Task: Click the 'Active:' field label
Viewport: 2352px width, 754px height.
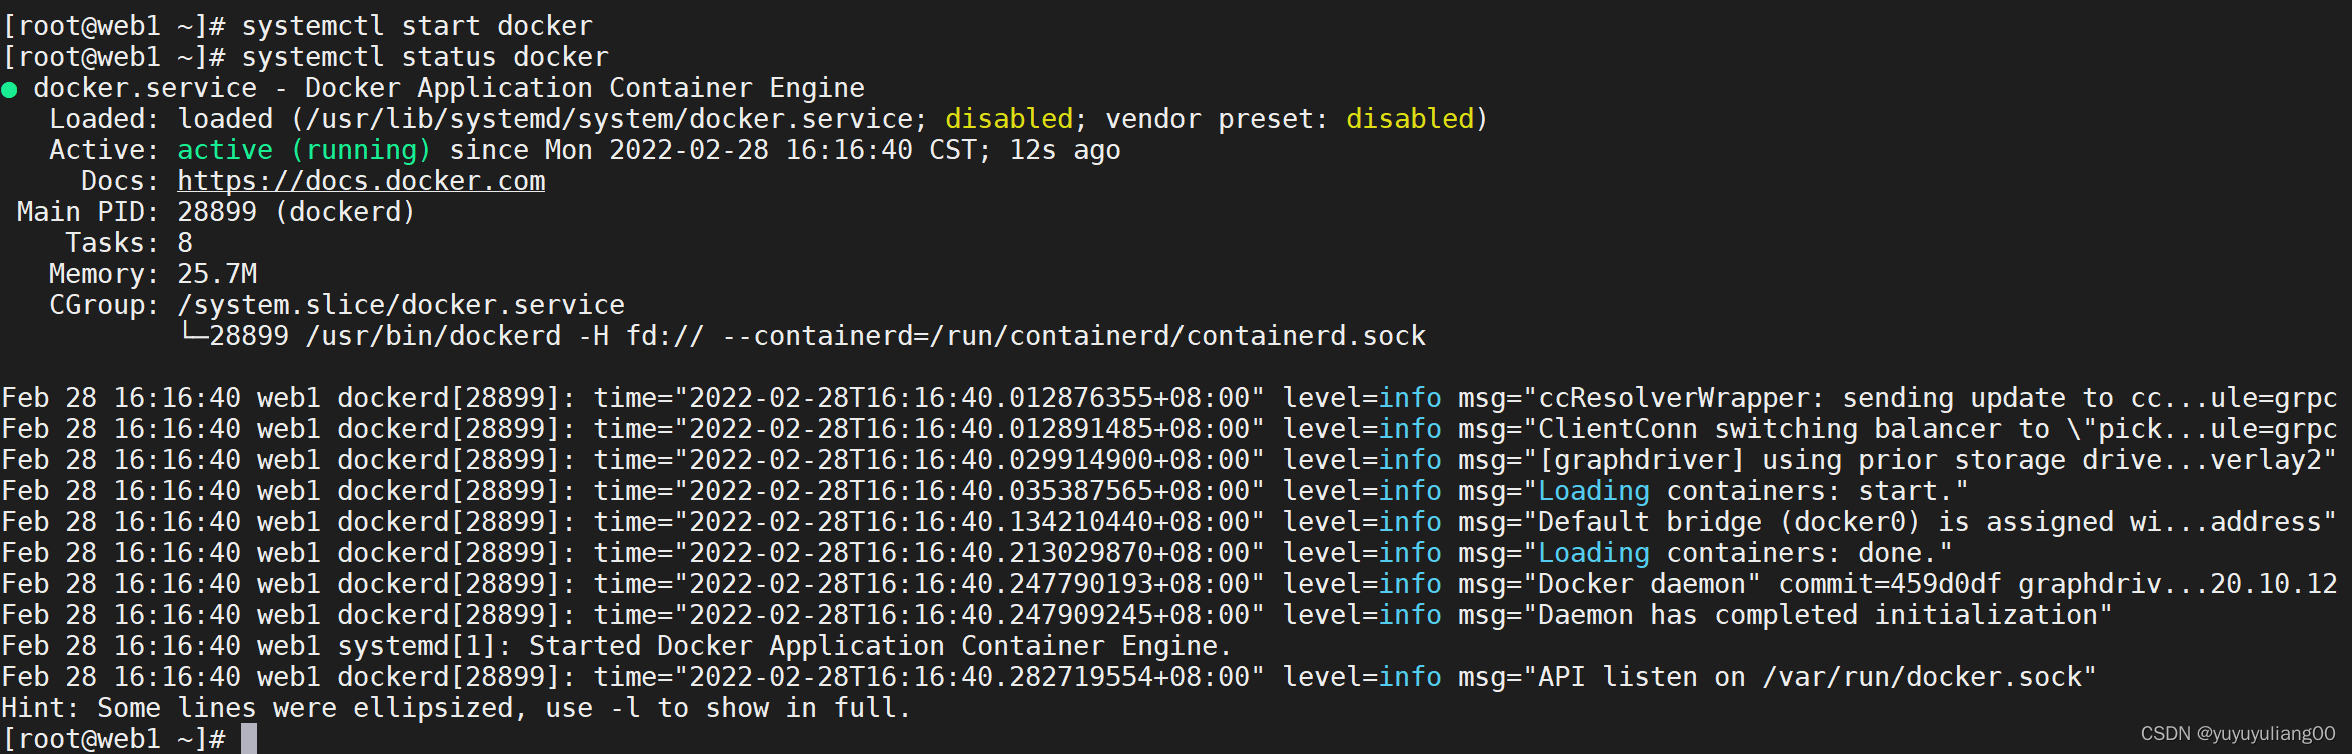Action: [x=104, y=150]
